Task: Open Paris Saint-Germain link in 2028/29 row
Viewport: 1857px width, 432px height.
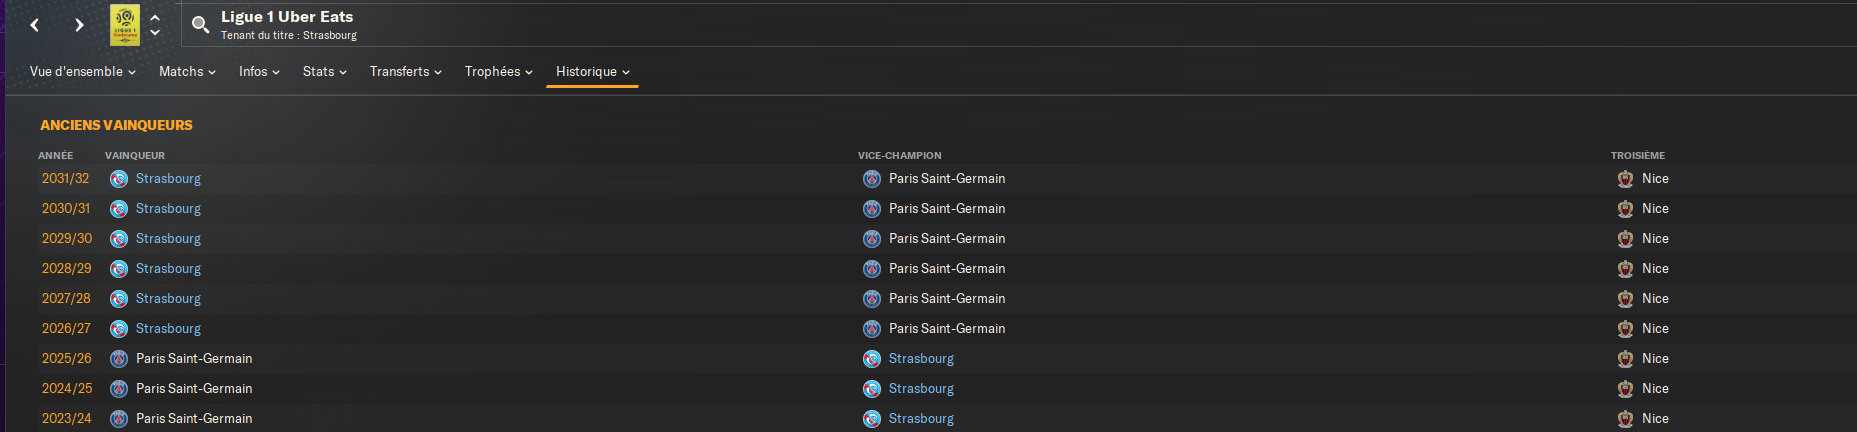Action: [946, 269]
